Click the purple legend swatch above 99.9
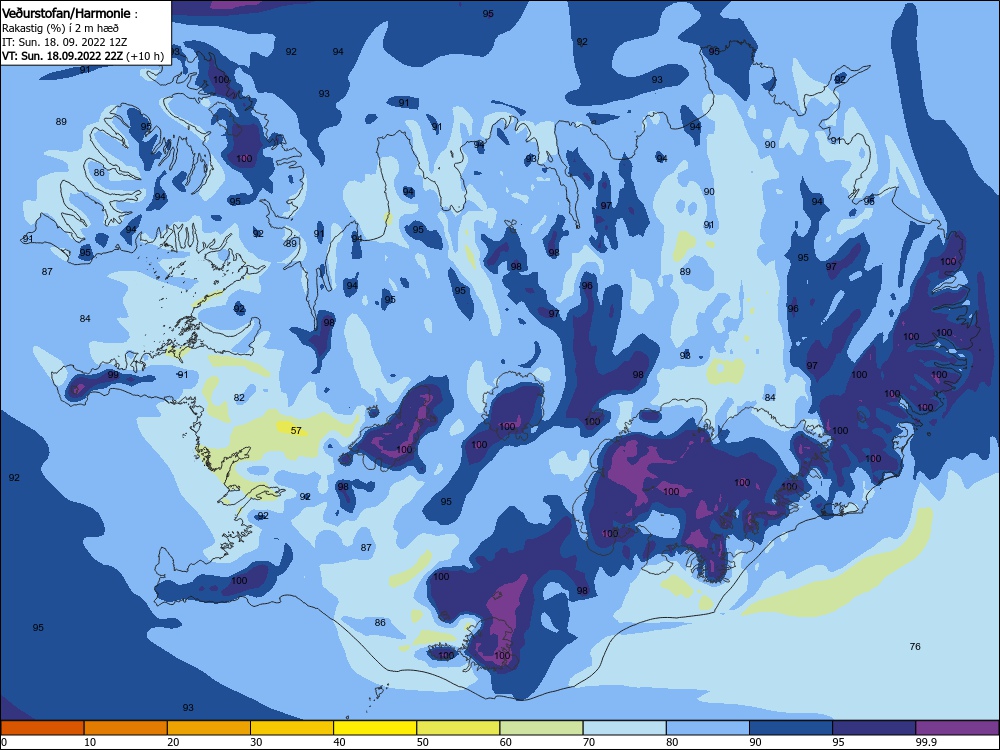This screenshot has width=1000, height=750. (957, 728)
